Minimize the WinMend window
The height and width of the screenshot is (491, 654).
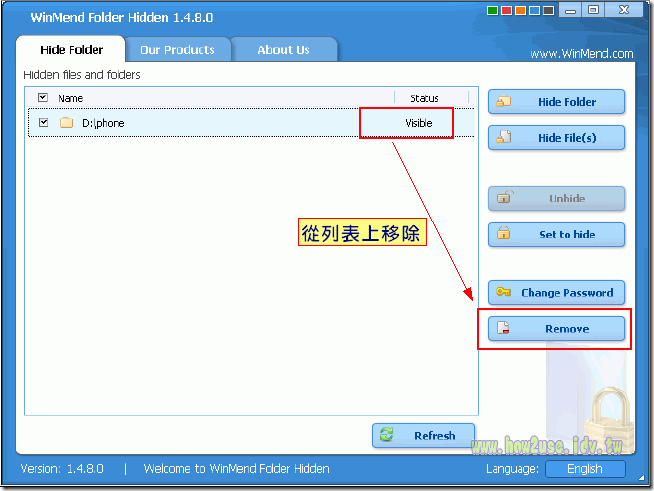click(571, 10)
